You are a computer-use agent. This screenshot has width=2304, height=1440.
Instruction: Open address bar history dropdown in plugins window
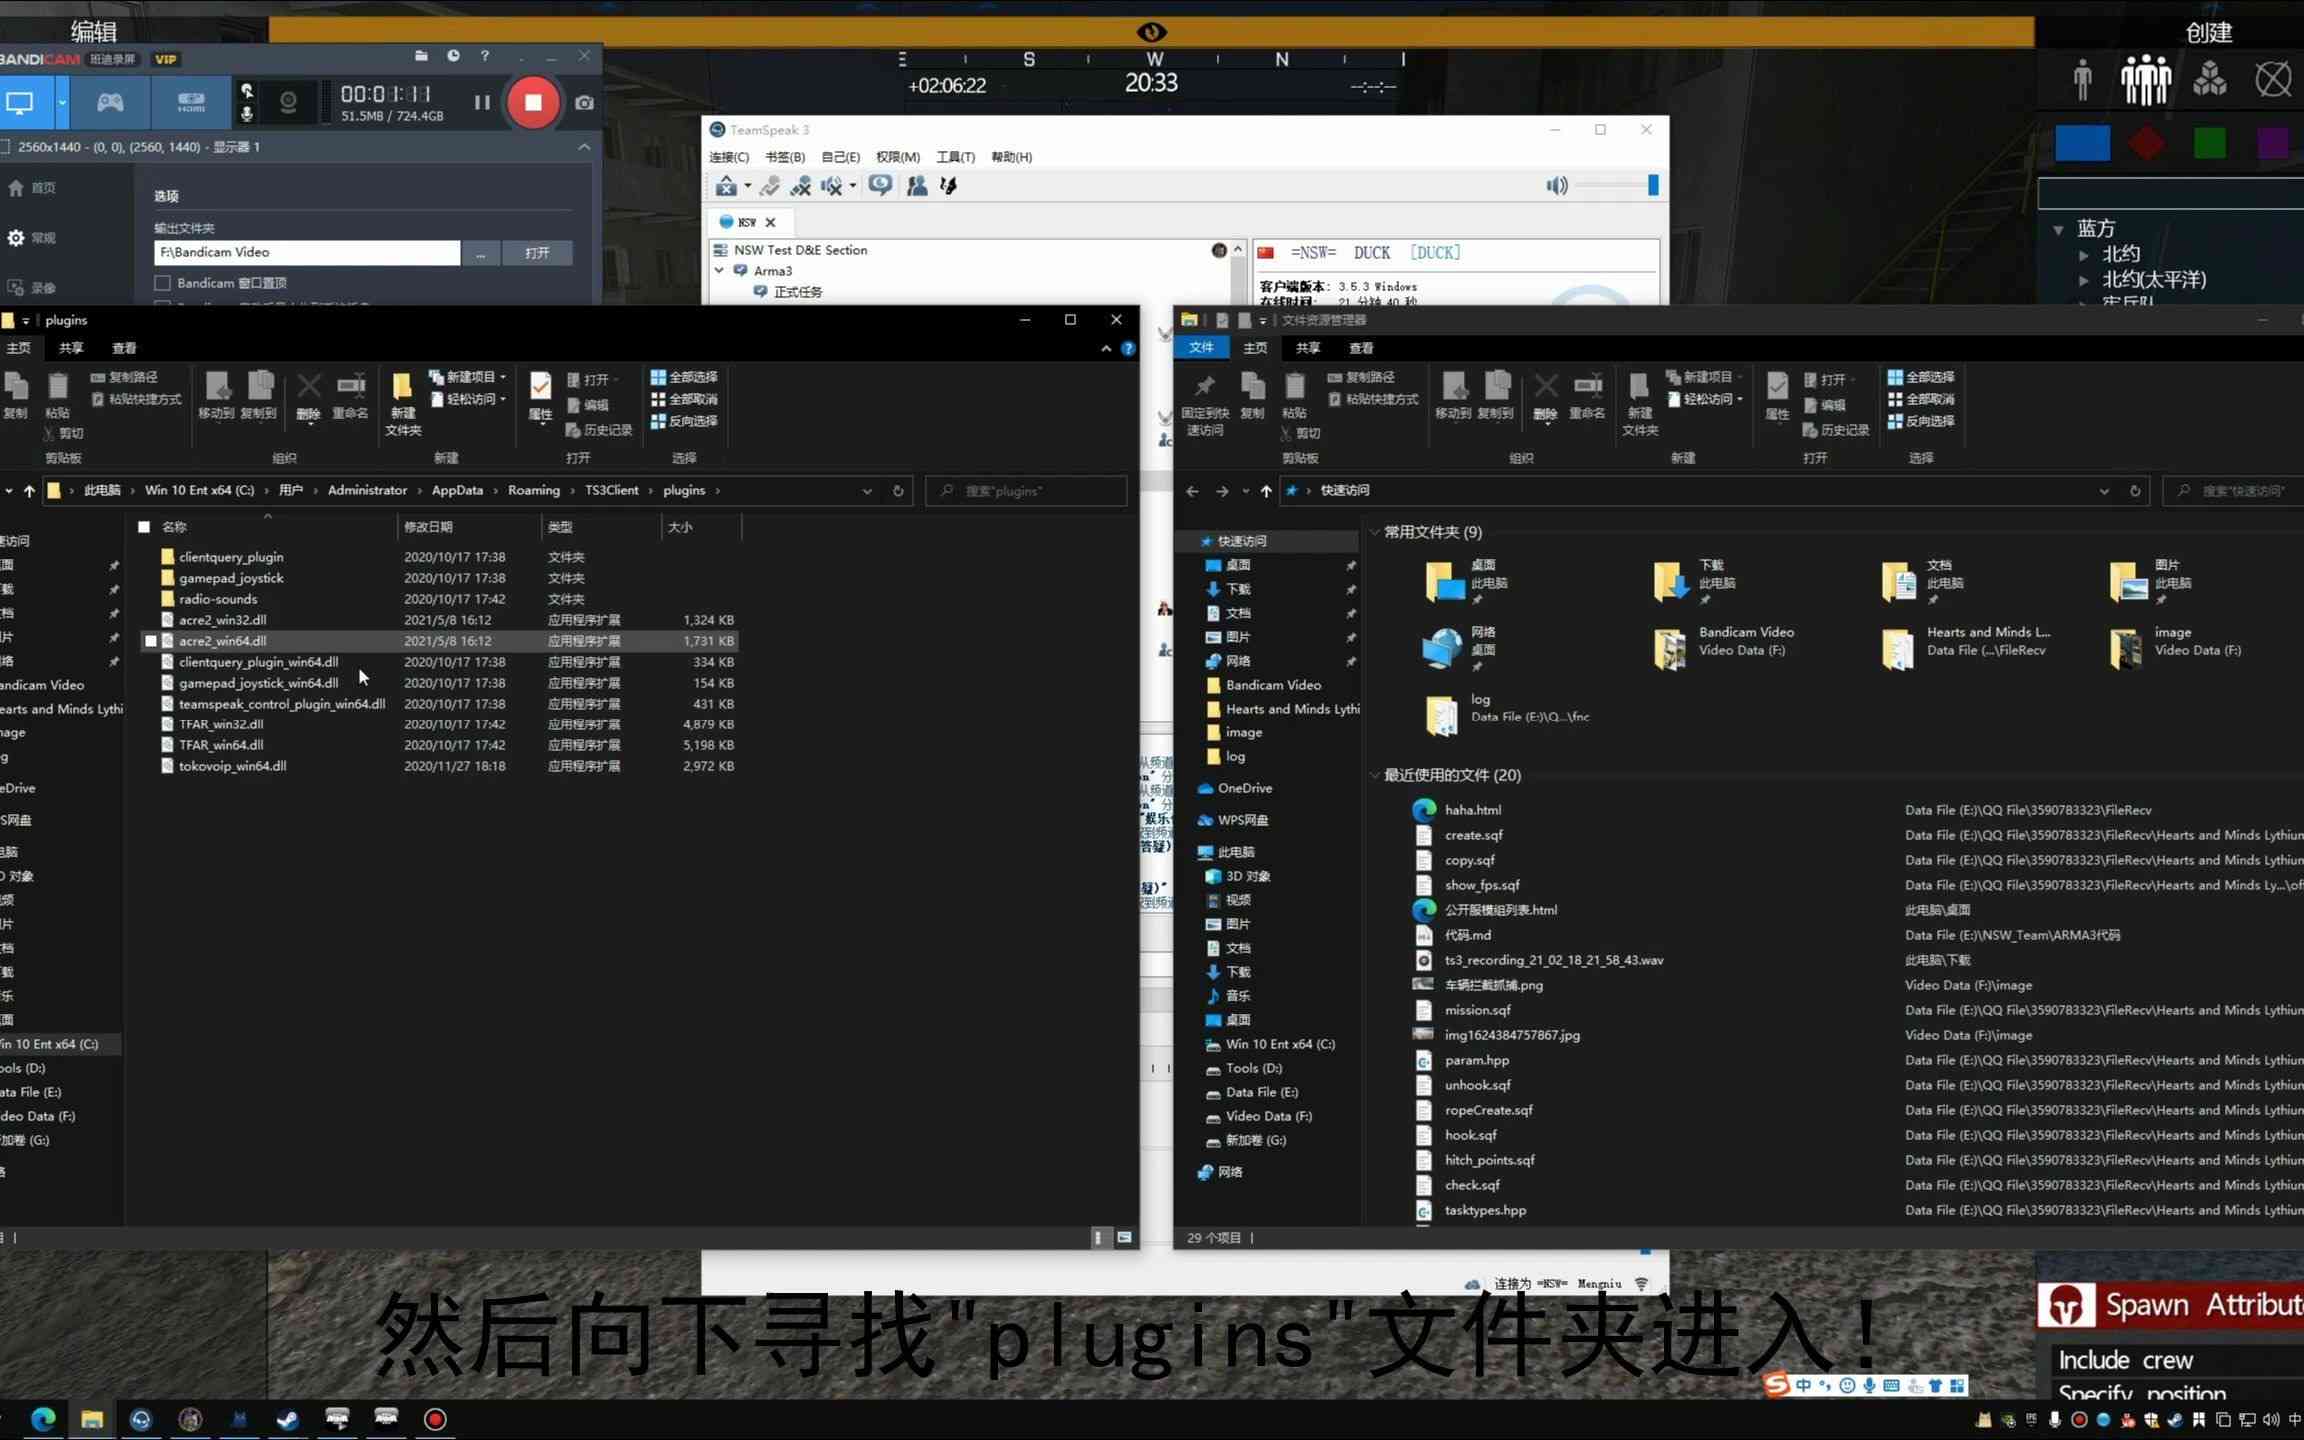pyautogui.click(x=867, y=491)
